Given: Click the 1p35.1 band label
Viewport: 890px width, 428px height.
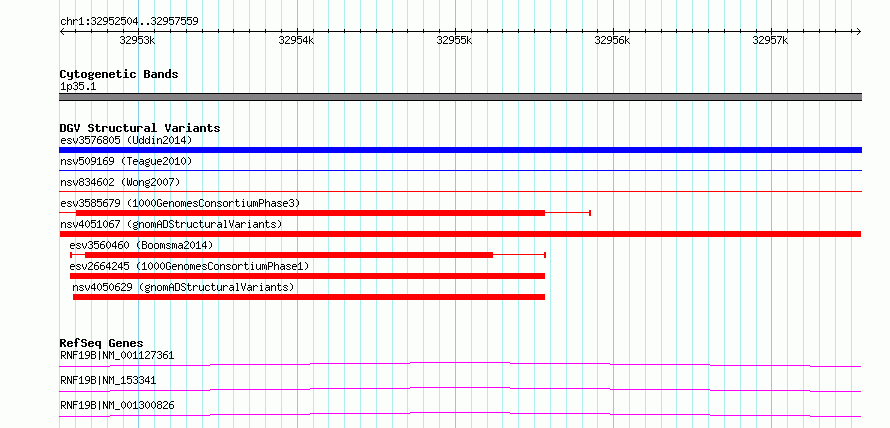Looking at the screenshot, I should click(78, 86).
